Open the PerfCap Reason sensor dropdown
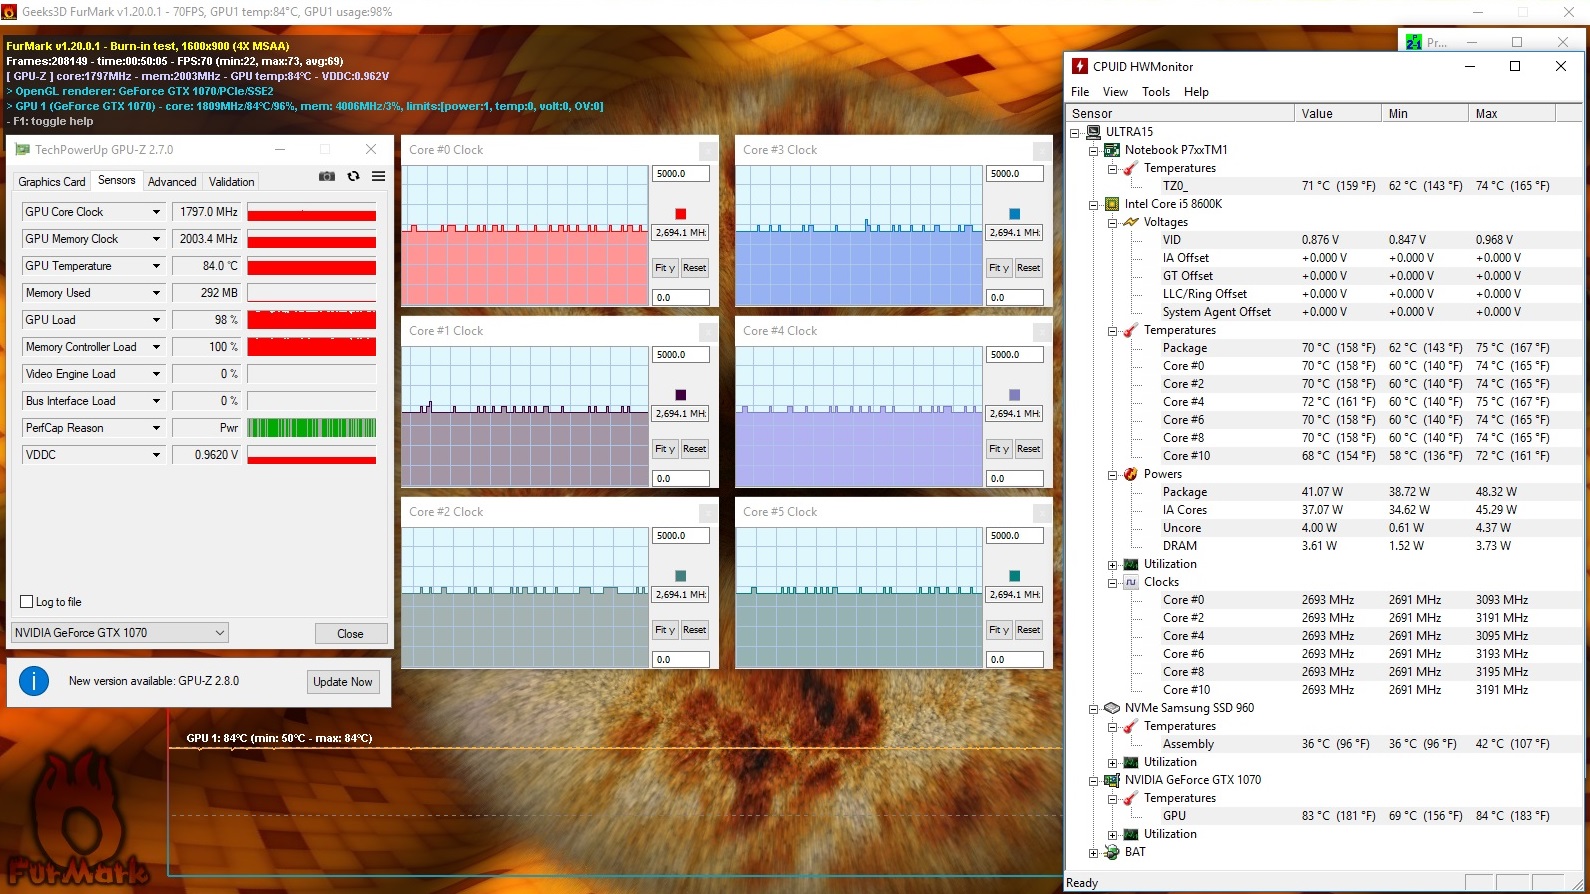1590x894 pixels. tap(156, 428)
